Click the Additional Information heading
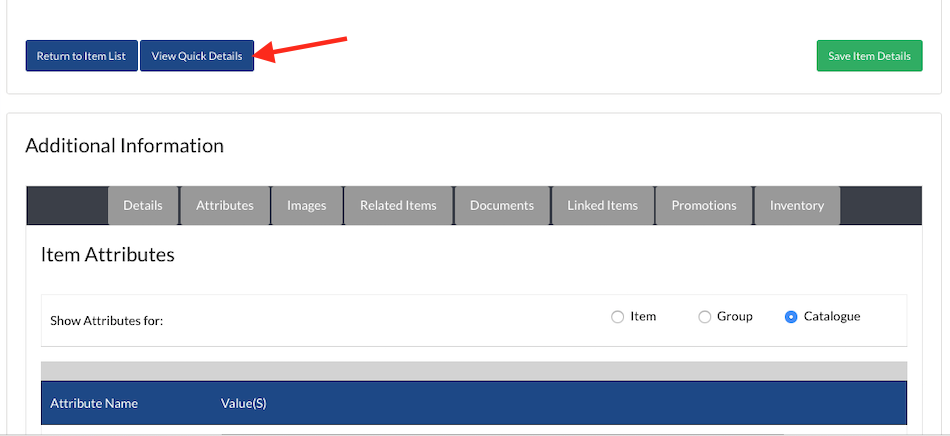Screen dimensions: 950x436 point(124,146)
